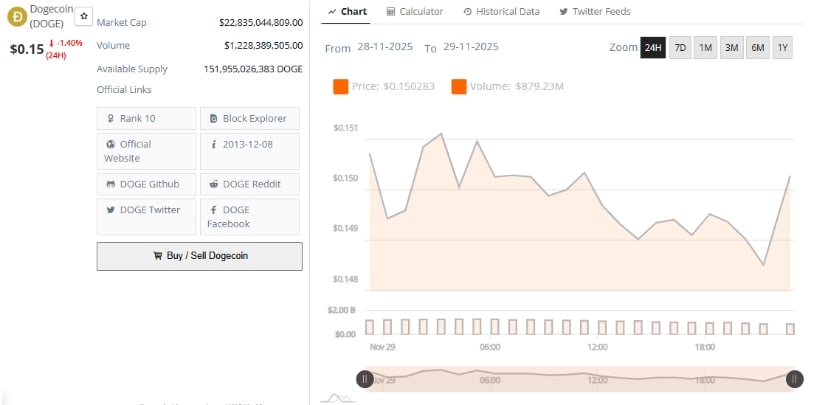
Task: Open the DOGE Twitter page
Action: pos(146,210)
